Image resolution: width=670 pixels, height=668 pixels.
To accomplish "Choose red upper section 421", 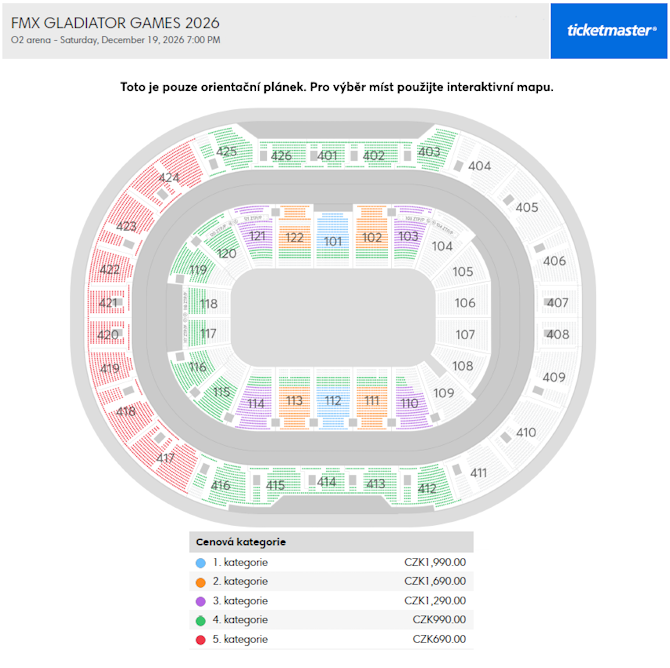I will (x=108, y=303).
